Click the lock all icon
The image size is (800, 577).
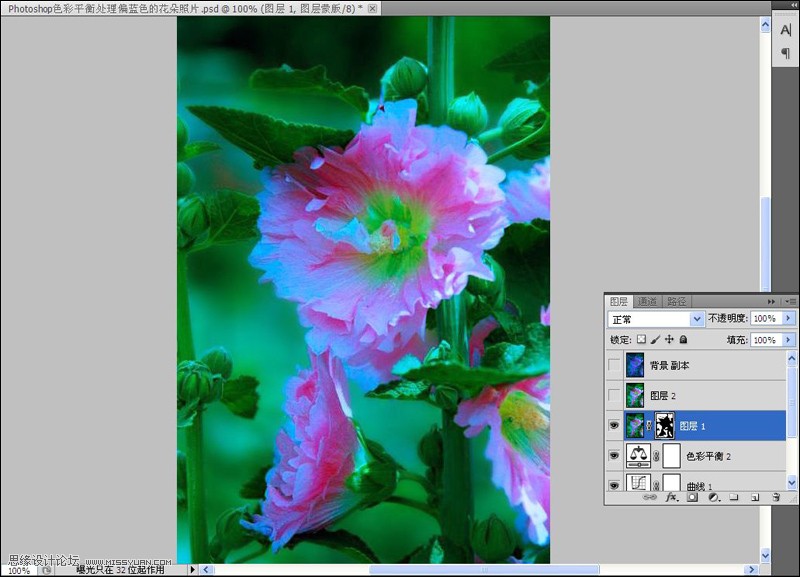click(x=681, y=339)
